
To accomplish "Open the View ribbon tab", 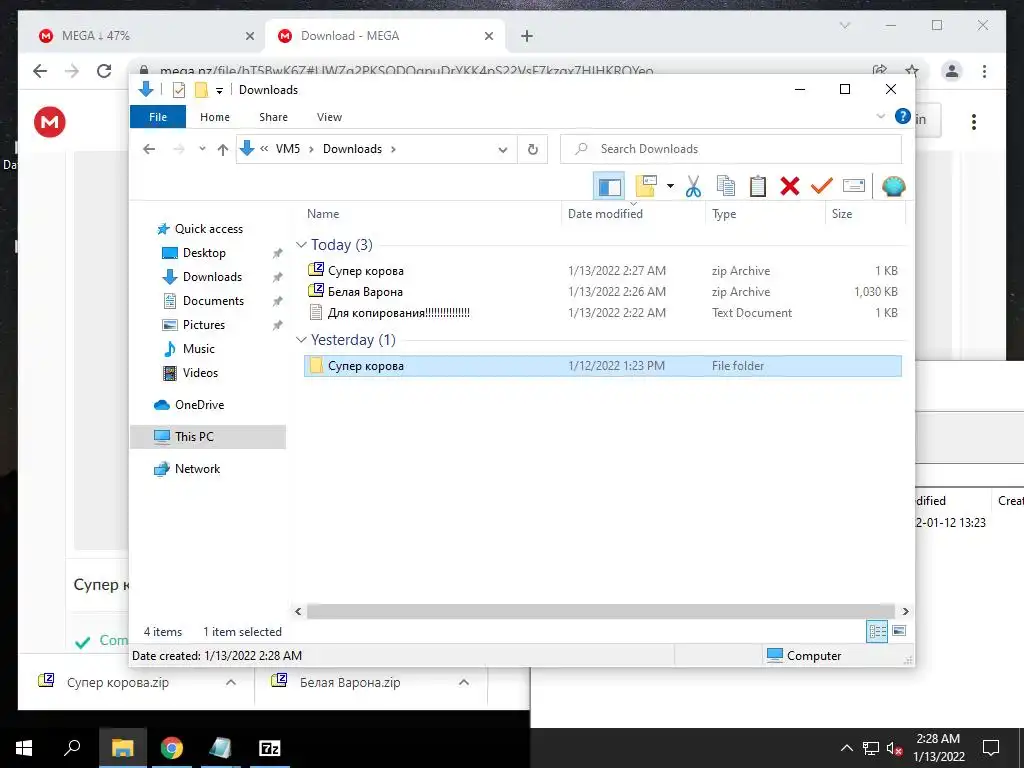I will click(x=329, y=117).
